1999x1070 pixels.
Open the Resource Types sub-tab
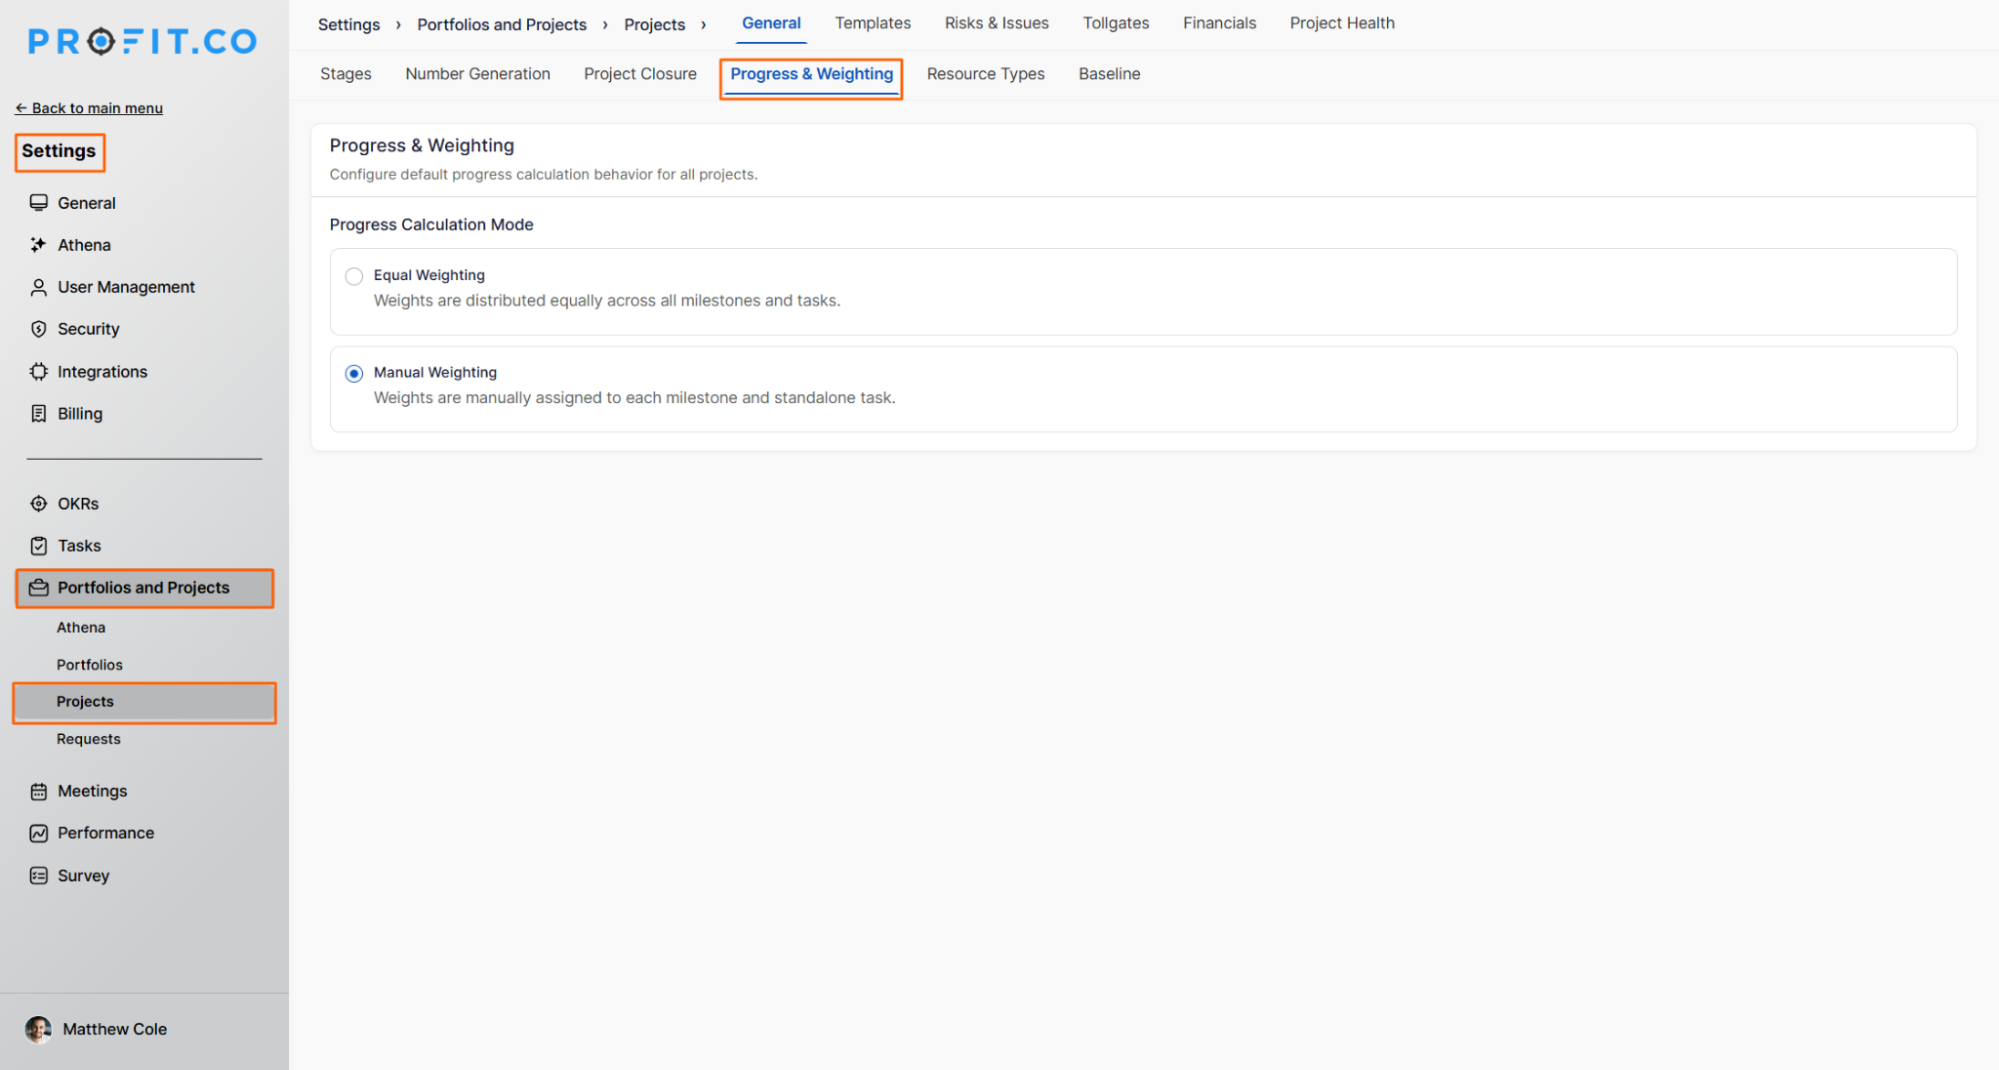coord(986,74)
